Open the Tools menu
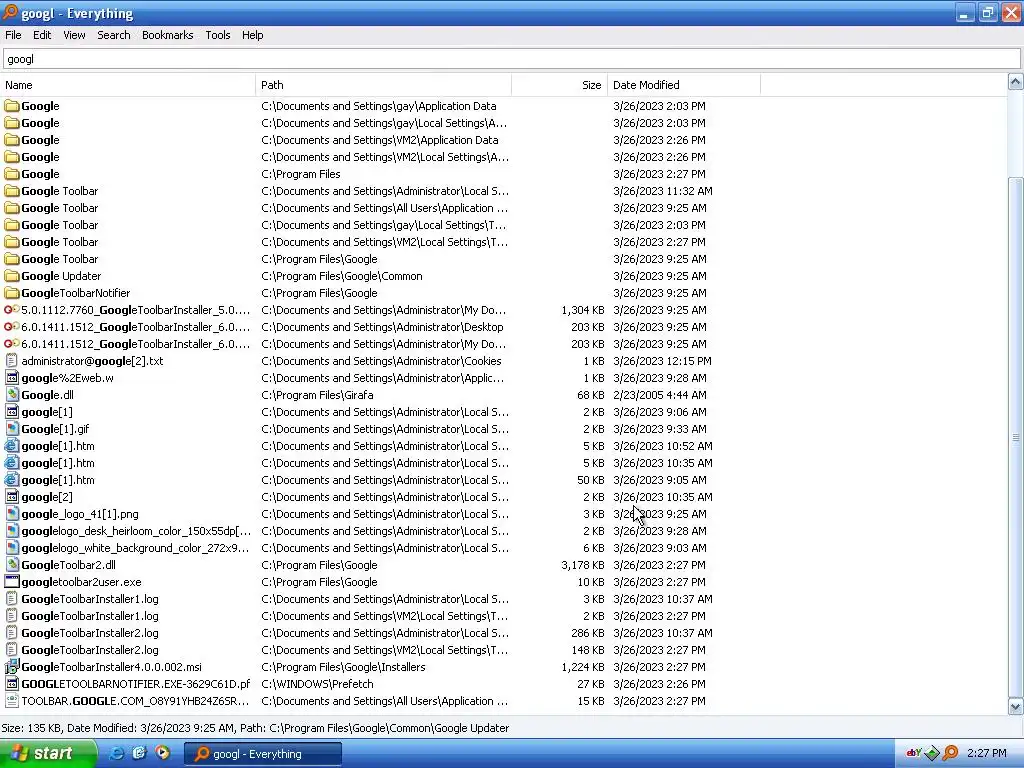Screen dimensions: 1024x768 pyautogui.click(x=217, y=35)
